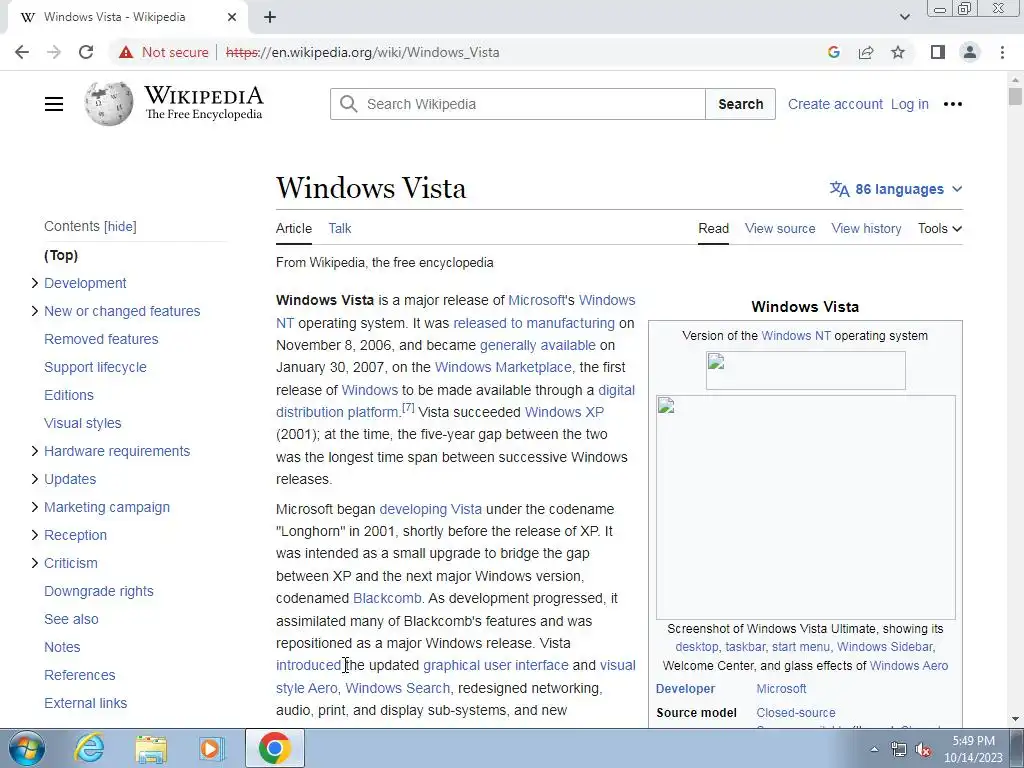Click the broken Vista screenshot image
This screenshot has width=1024, height=768.
click(805, 507)
